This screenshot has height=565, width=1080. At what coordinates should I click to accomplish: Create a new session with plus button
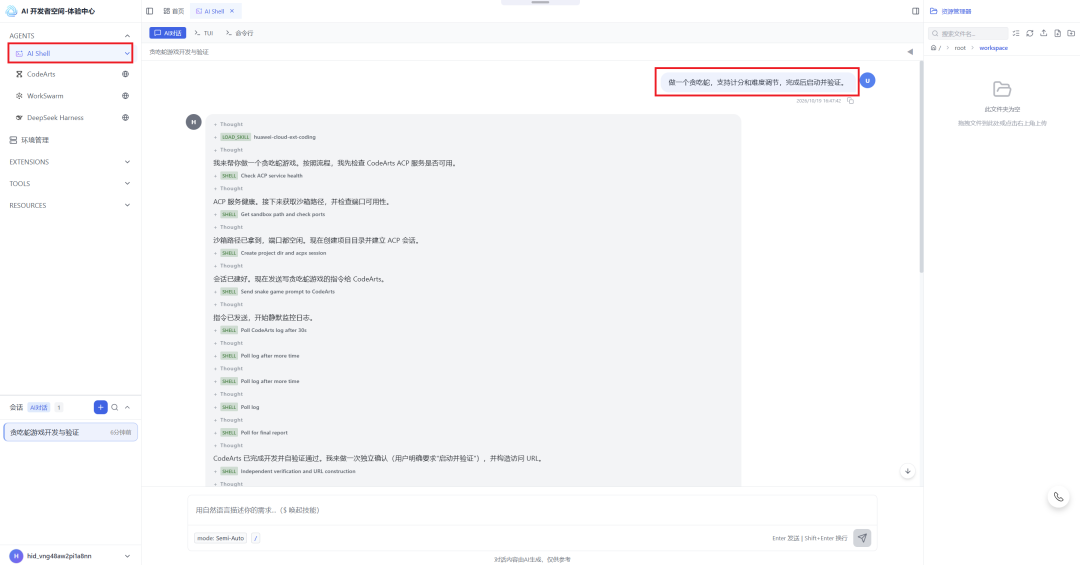101,407
